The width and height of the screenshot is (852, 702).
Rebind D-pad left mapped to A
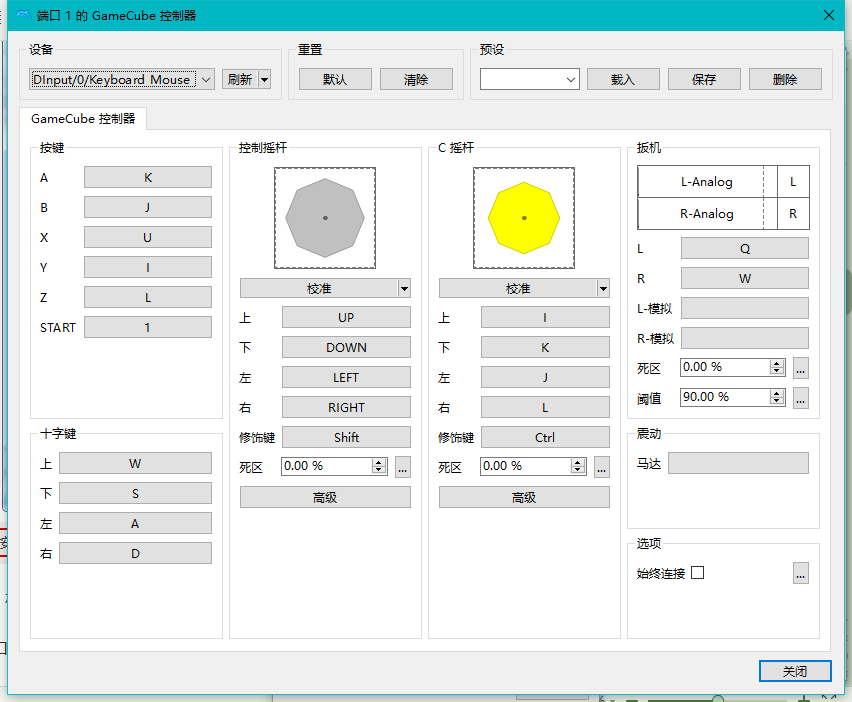click(135, 523)
